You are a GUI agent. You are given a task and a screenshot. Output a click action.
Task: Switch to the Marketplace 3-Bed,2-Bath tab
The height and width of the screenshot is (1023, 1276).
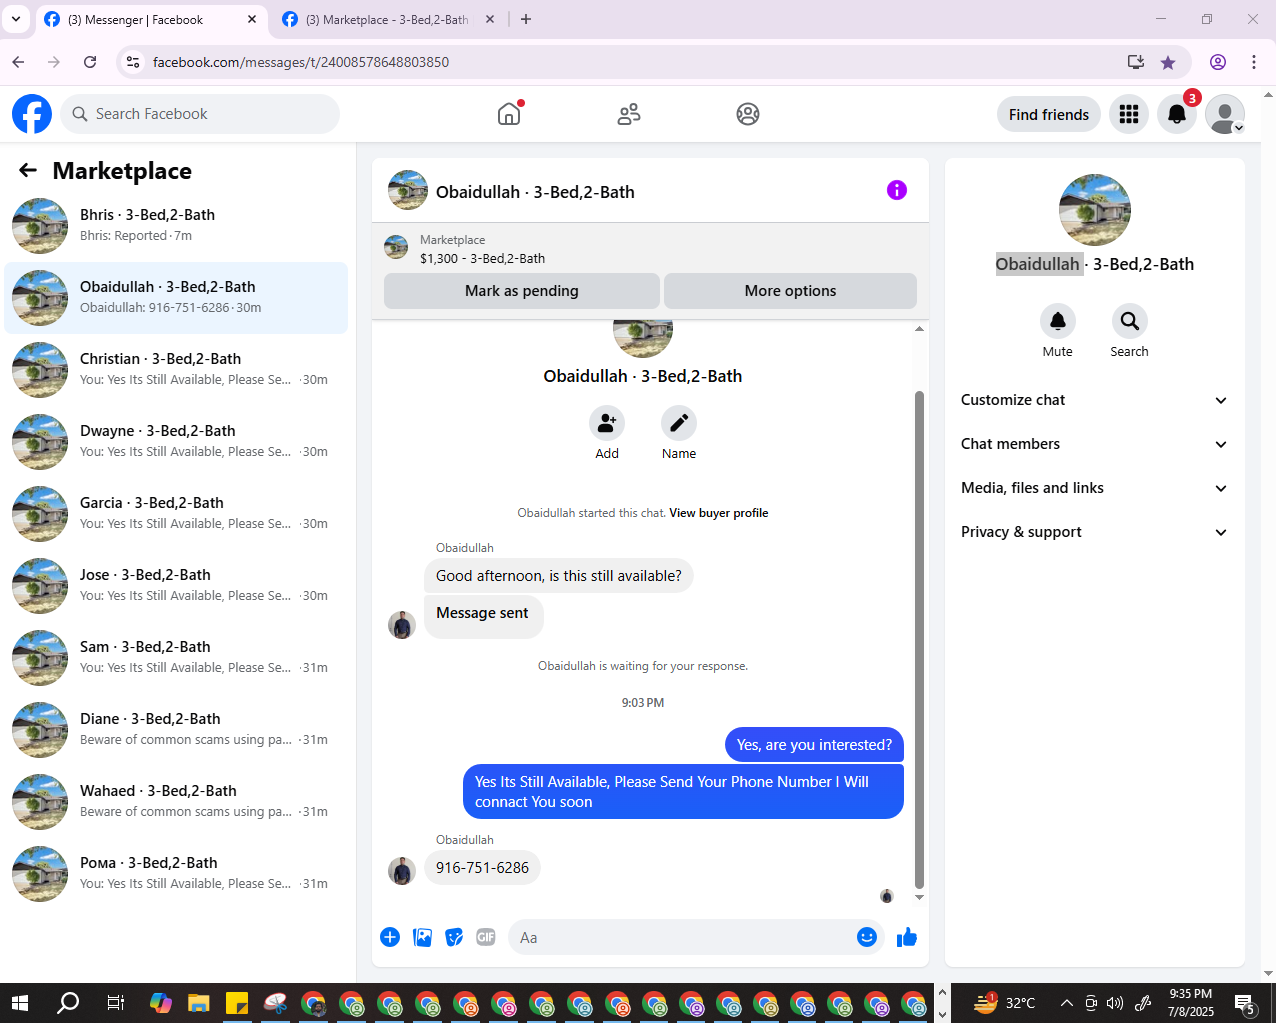[x=388, y=20]
